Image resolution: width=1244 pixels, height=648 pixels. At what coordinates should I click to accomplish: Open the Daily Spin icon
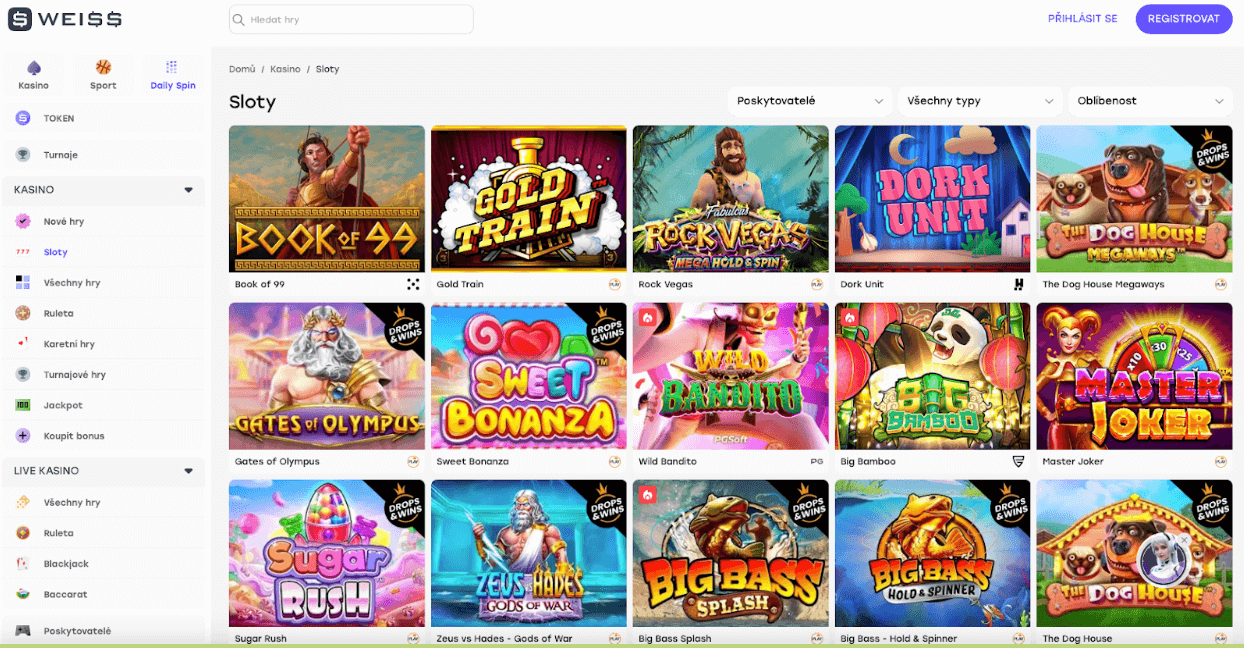pos(172,68)
